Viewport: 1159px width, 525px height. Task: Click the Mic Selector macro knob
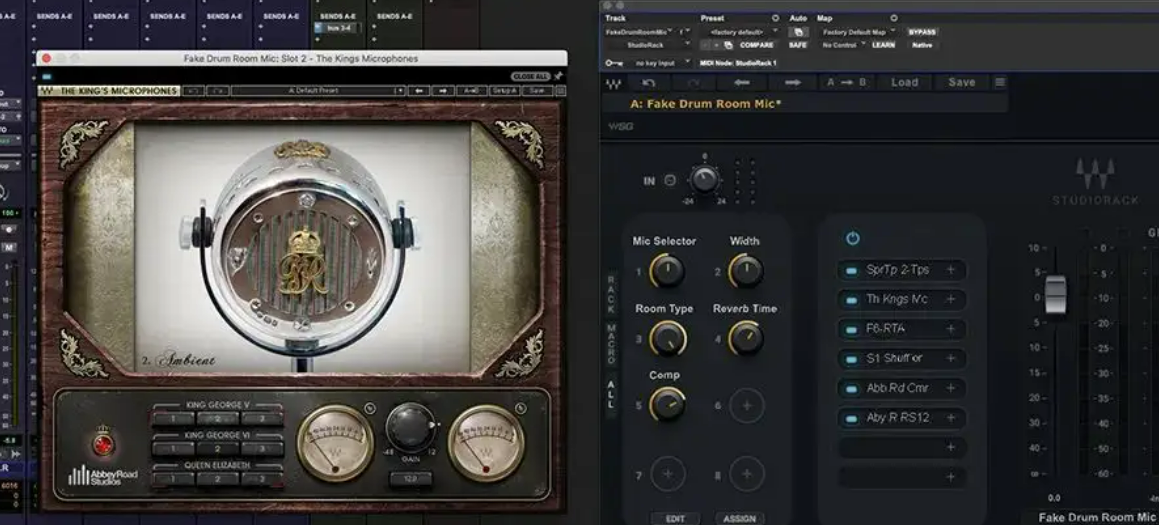point(667,271)
